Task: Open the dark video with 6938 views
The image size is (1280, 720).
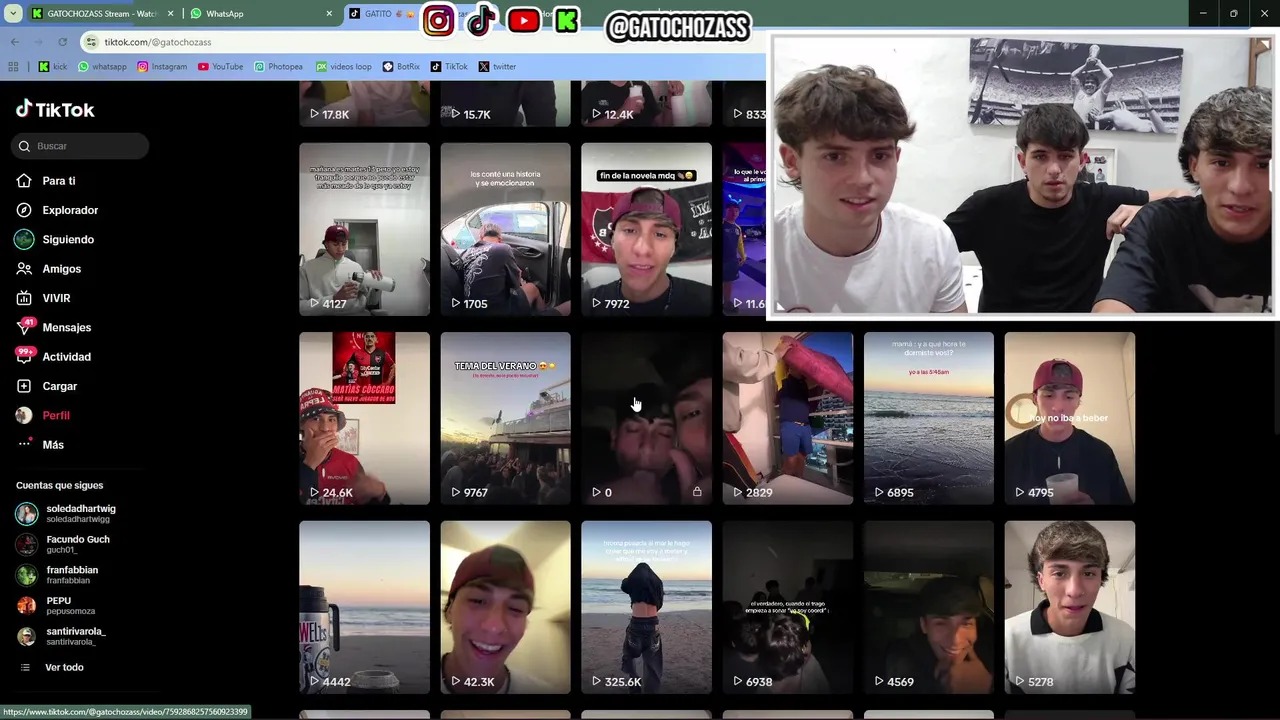Action: point(788,607)
